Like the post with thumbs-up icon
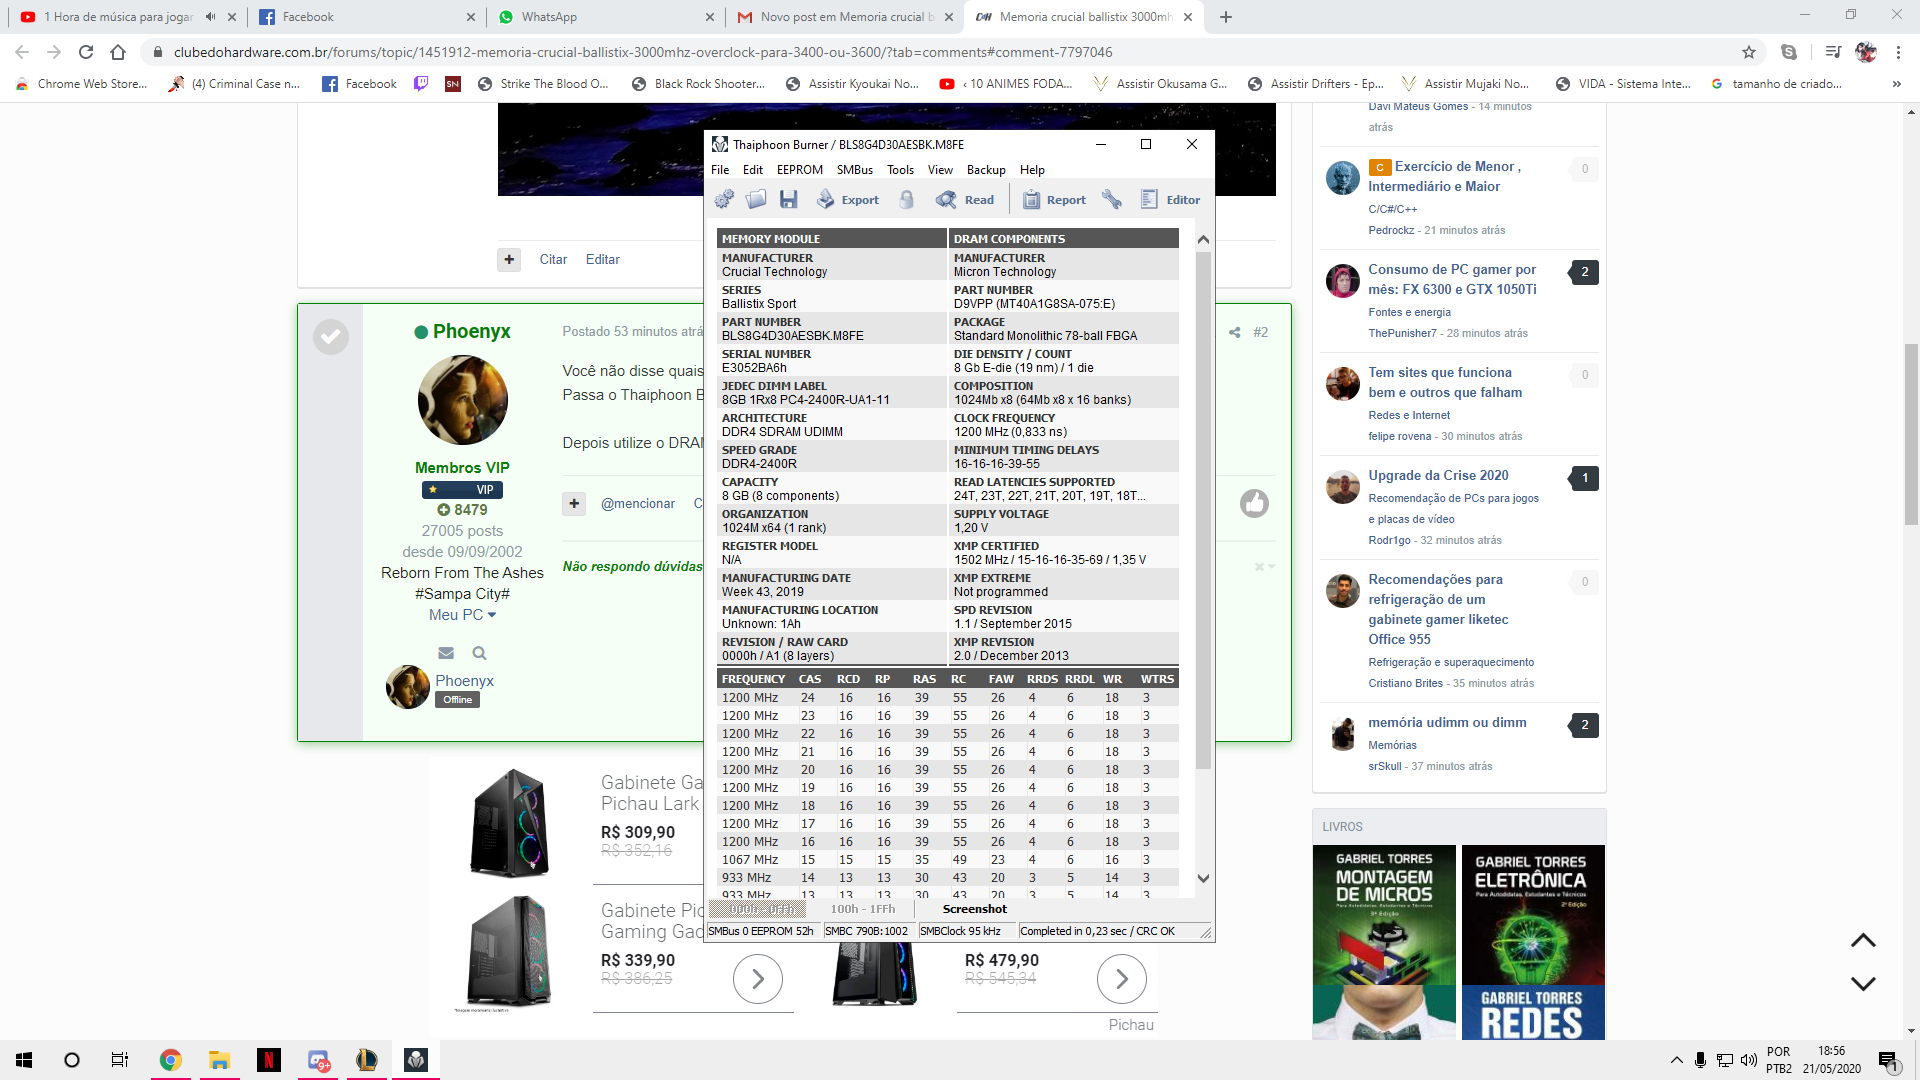The height and width of the screenshot is (1080, 1920). pos(1254,503)
